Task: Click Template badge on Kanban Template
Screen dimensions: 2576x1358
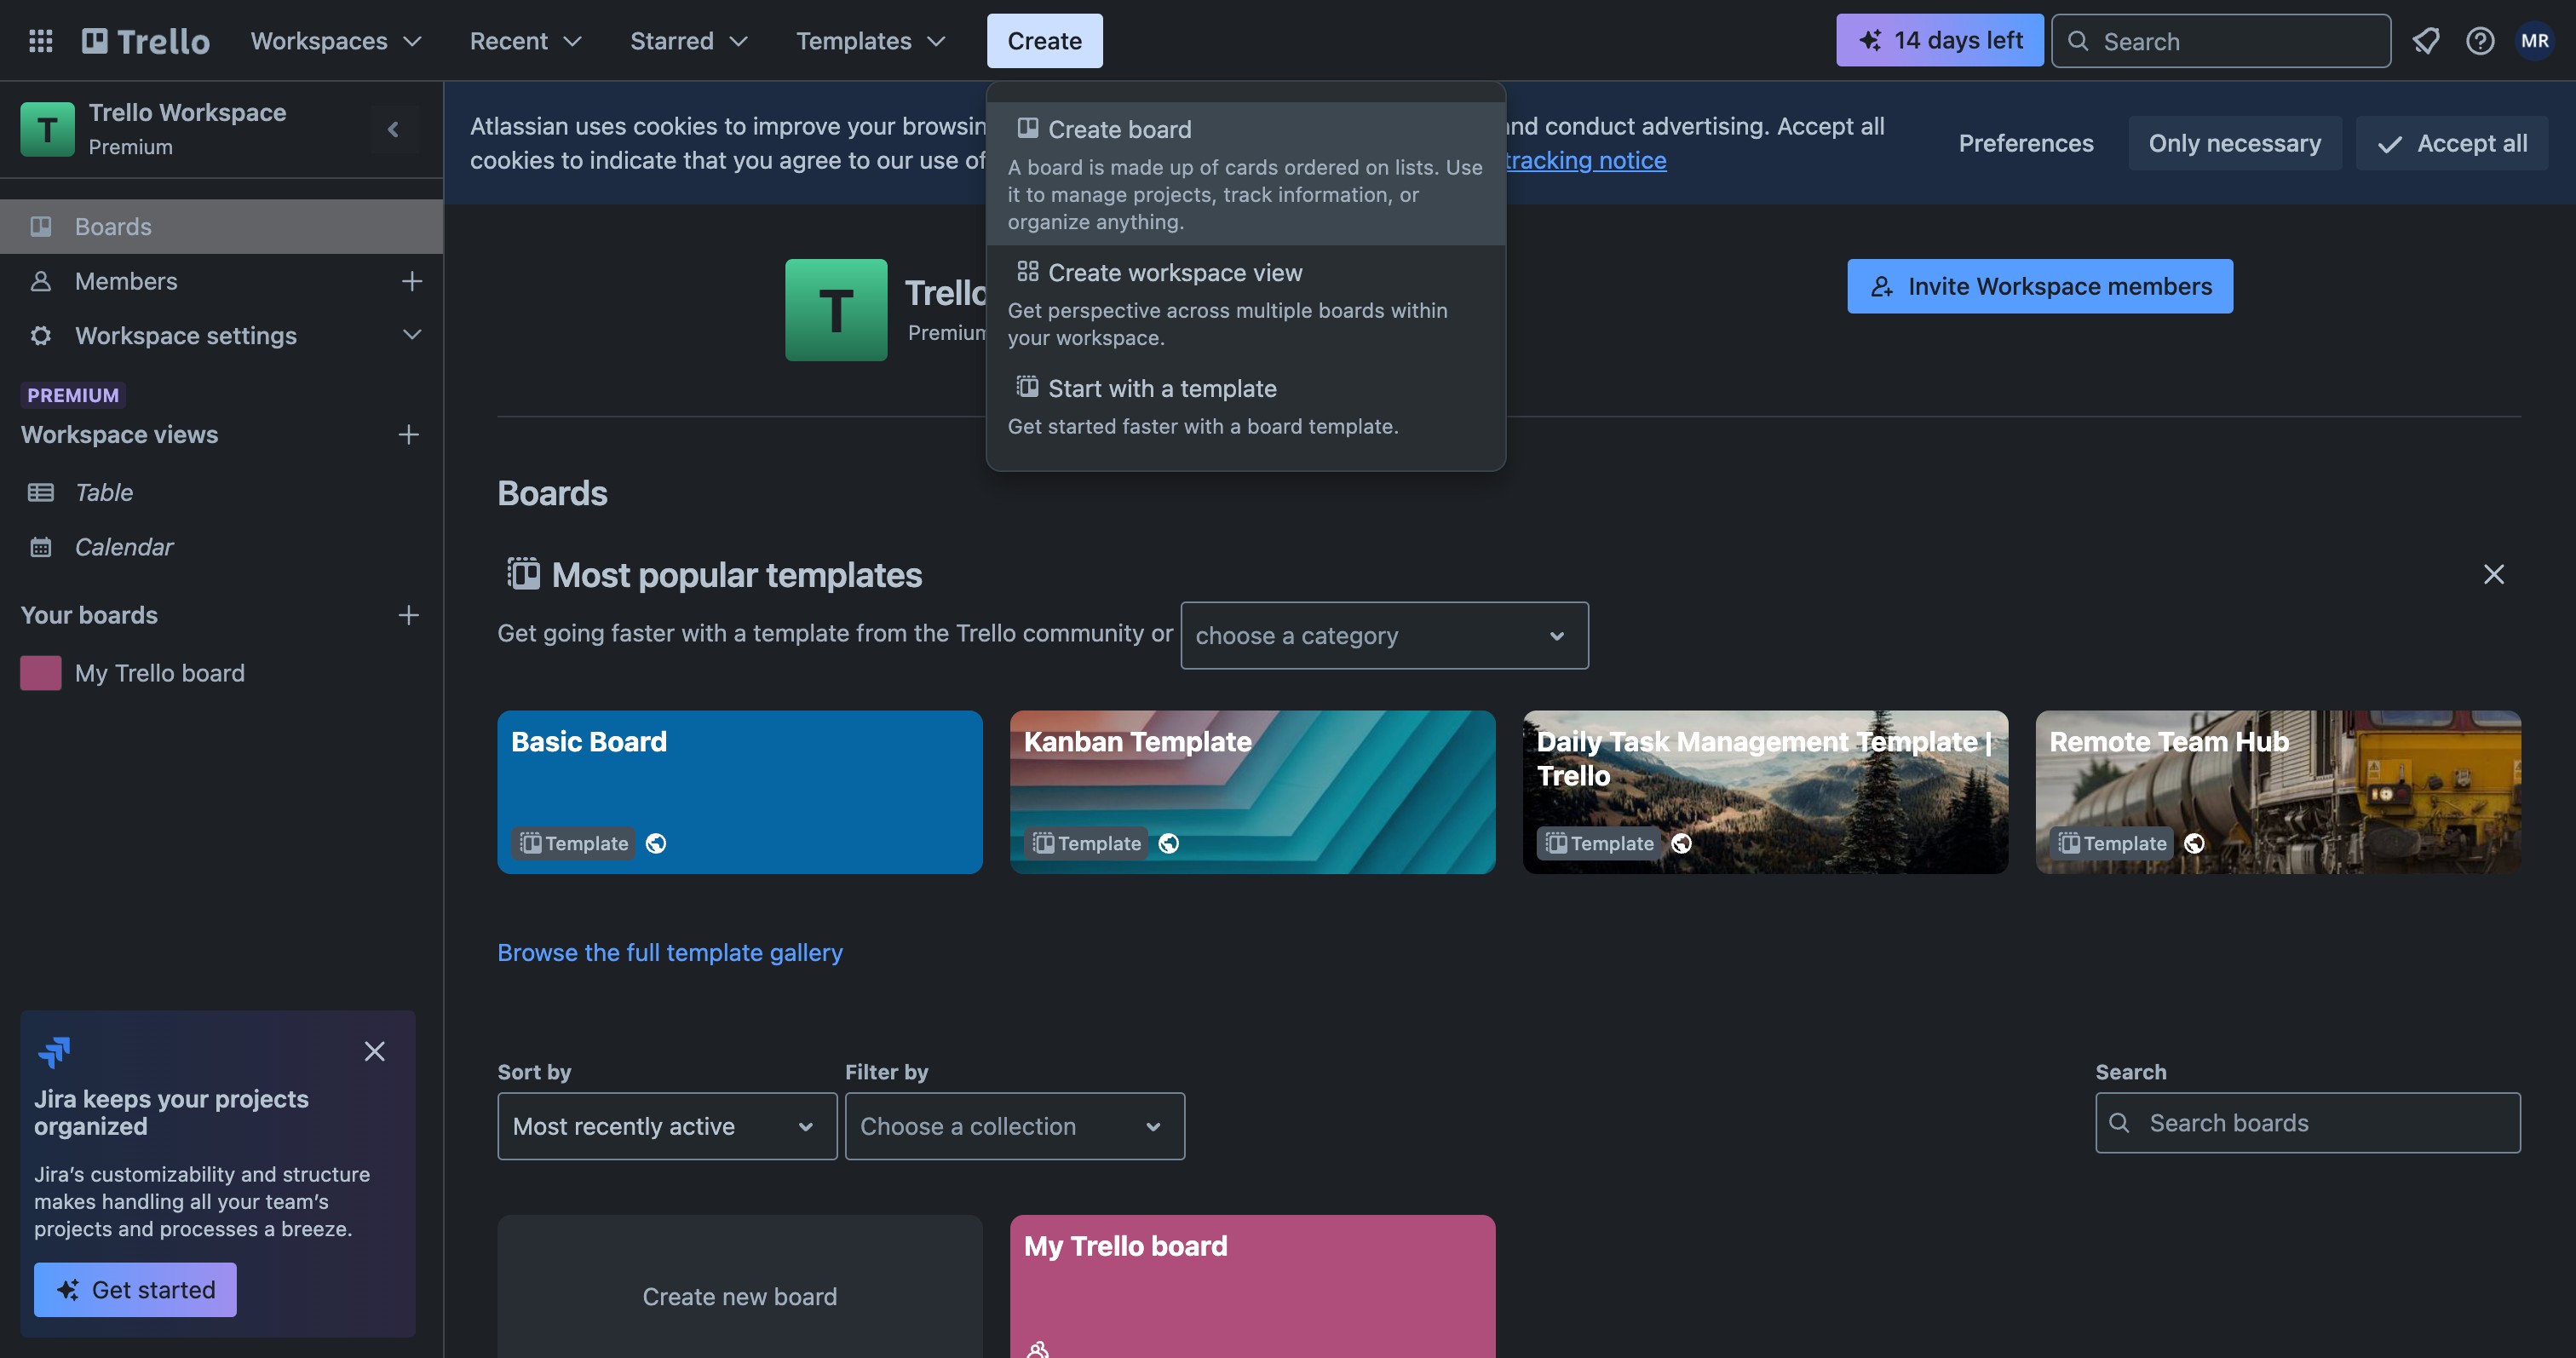Action: 1086,843
